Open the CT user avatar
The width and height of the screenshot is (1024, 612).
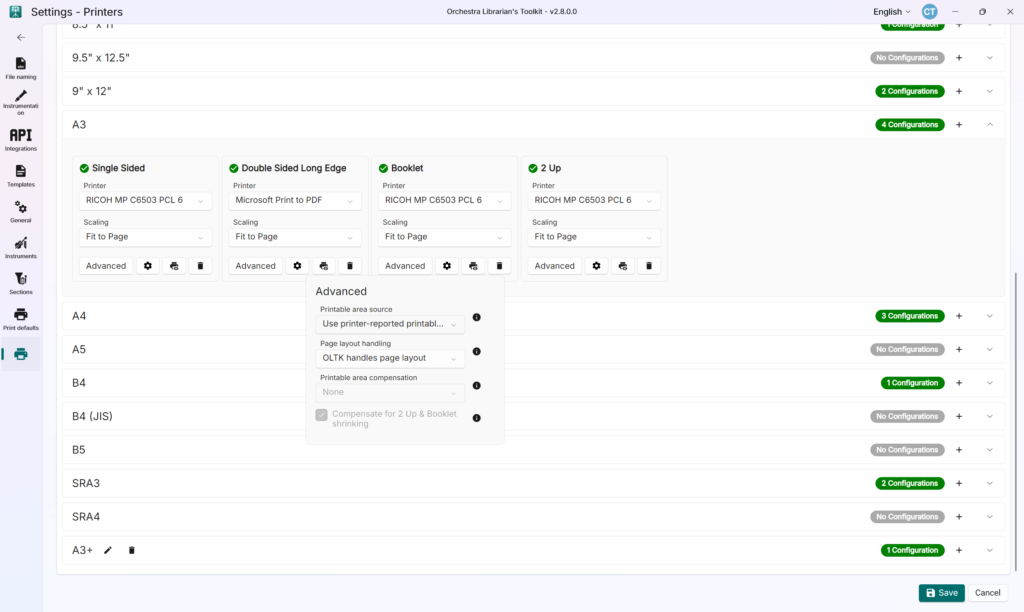pos(929,12)
